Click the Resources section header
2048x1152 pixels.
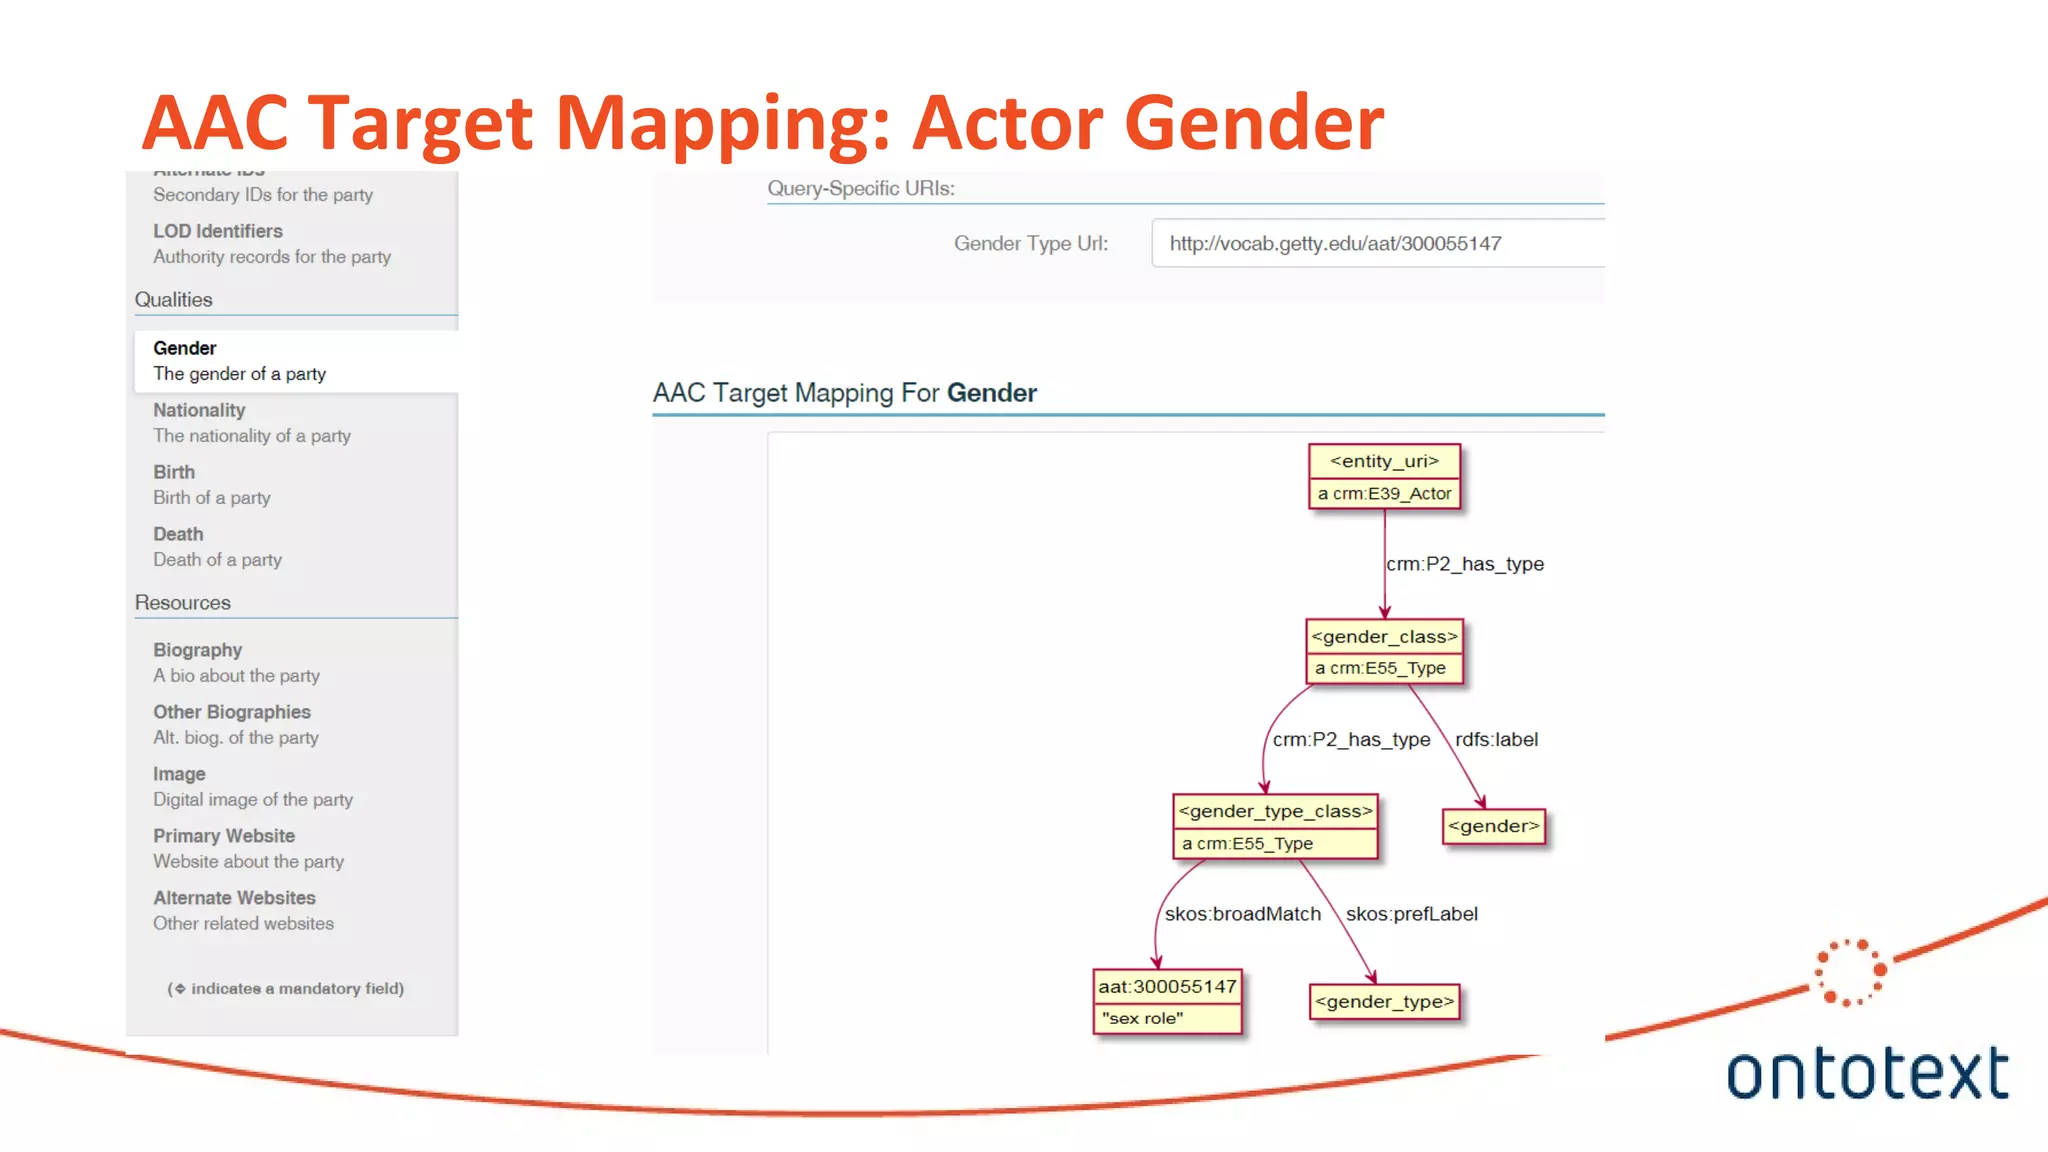coord(183,603)
